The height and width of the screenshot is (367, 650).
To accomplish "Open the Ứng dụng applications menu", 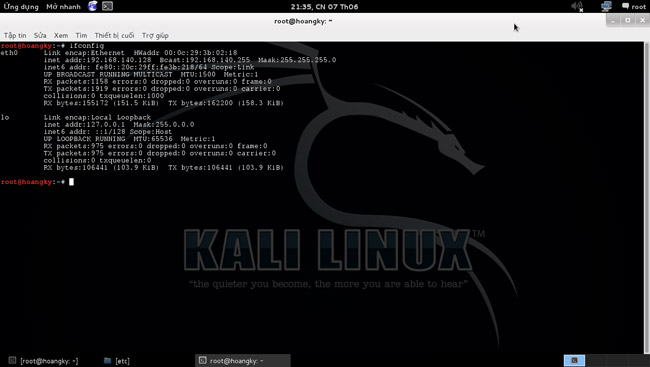I will click(x=21, y=7).
